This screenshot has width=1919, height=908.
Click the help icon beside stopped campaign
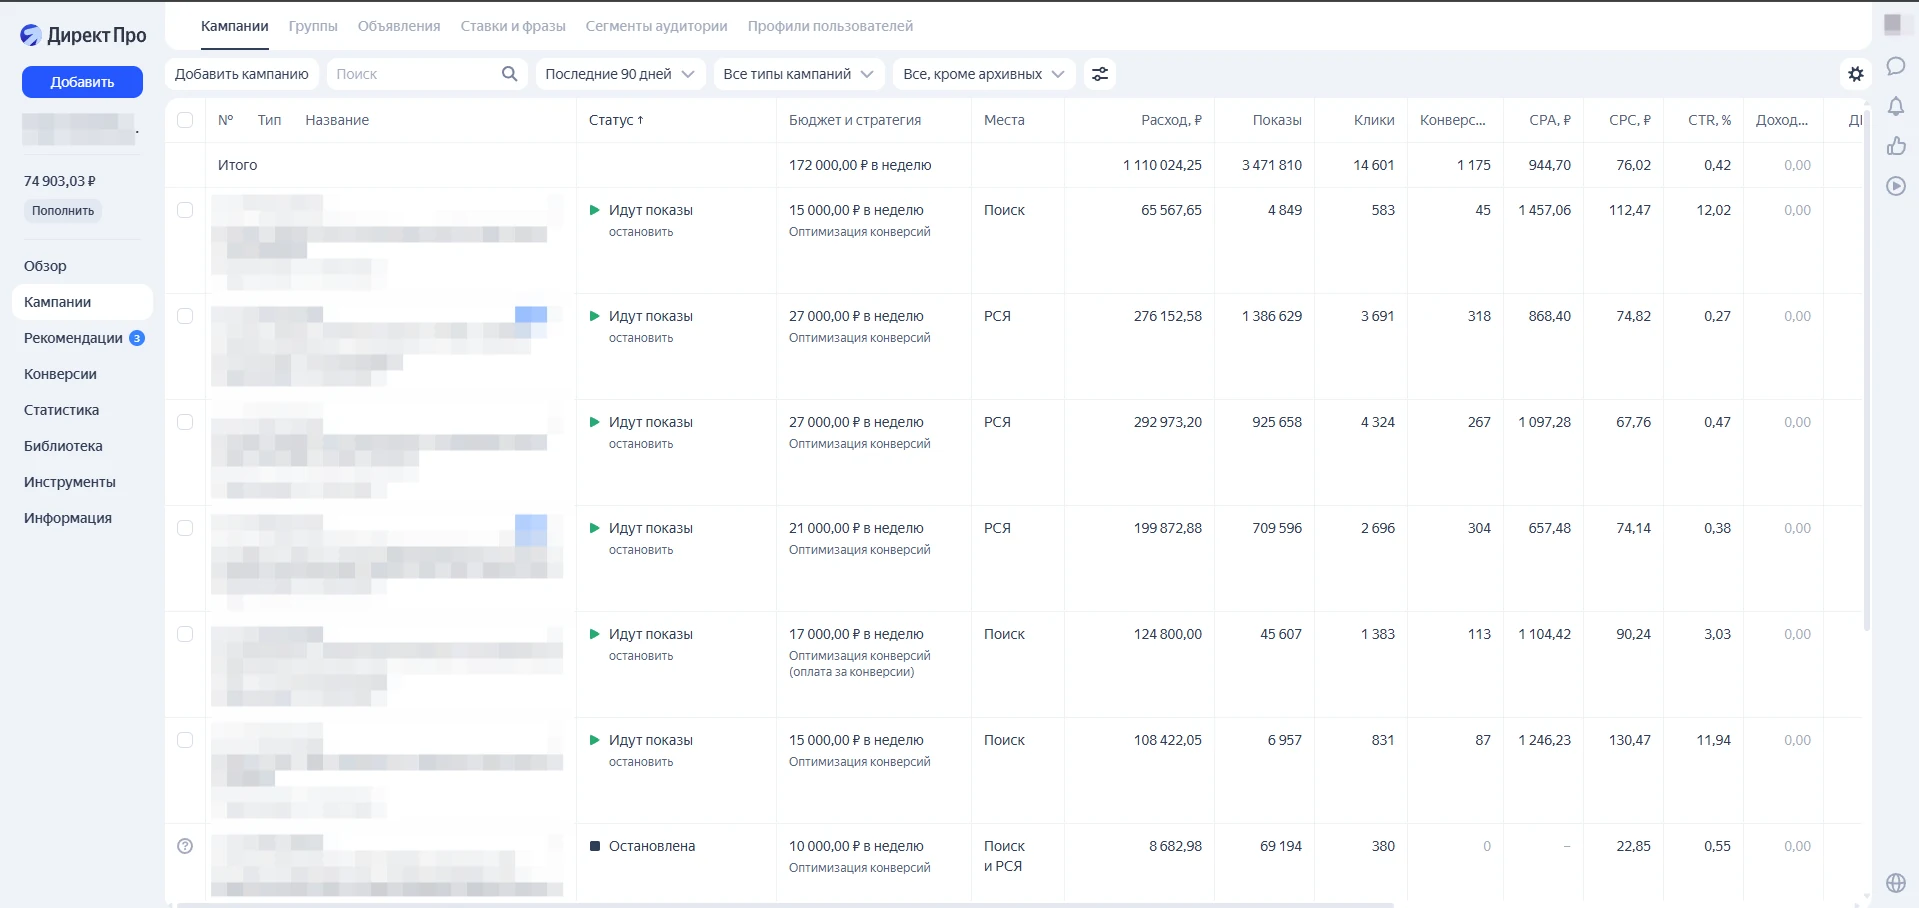(185, 846)
